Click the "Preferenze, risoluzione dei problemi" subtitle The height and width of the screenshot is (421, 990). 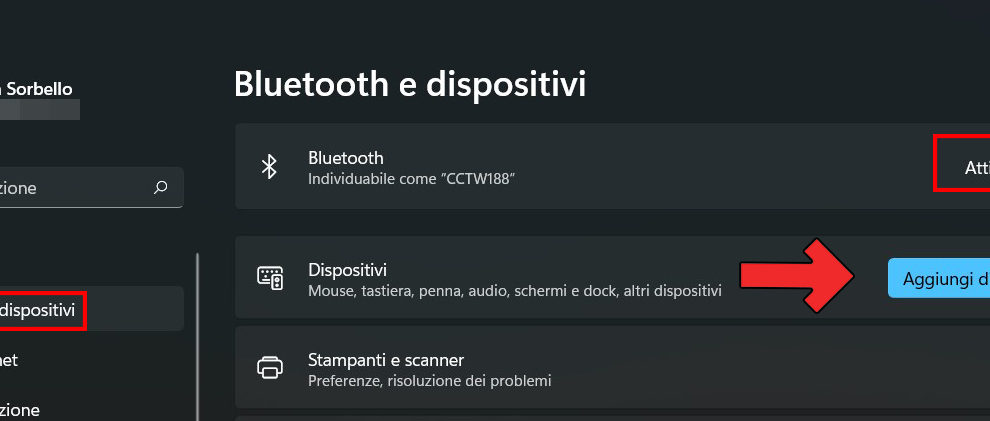coord(429,381)
